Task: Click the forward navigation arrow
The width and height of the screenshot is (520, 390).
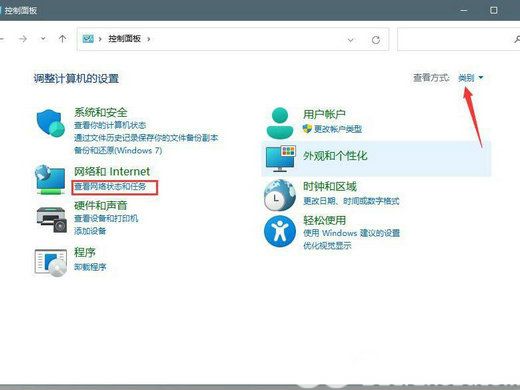Action: (x=23, y=39)
